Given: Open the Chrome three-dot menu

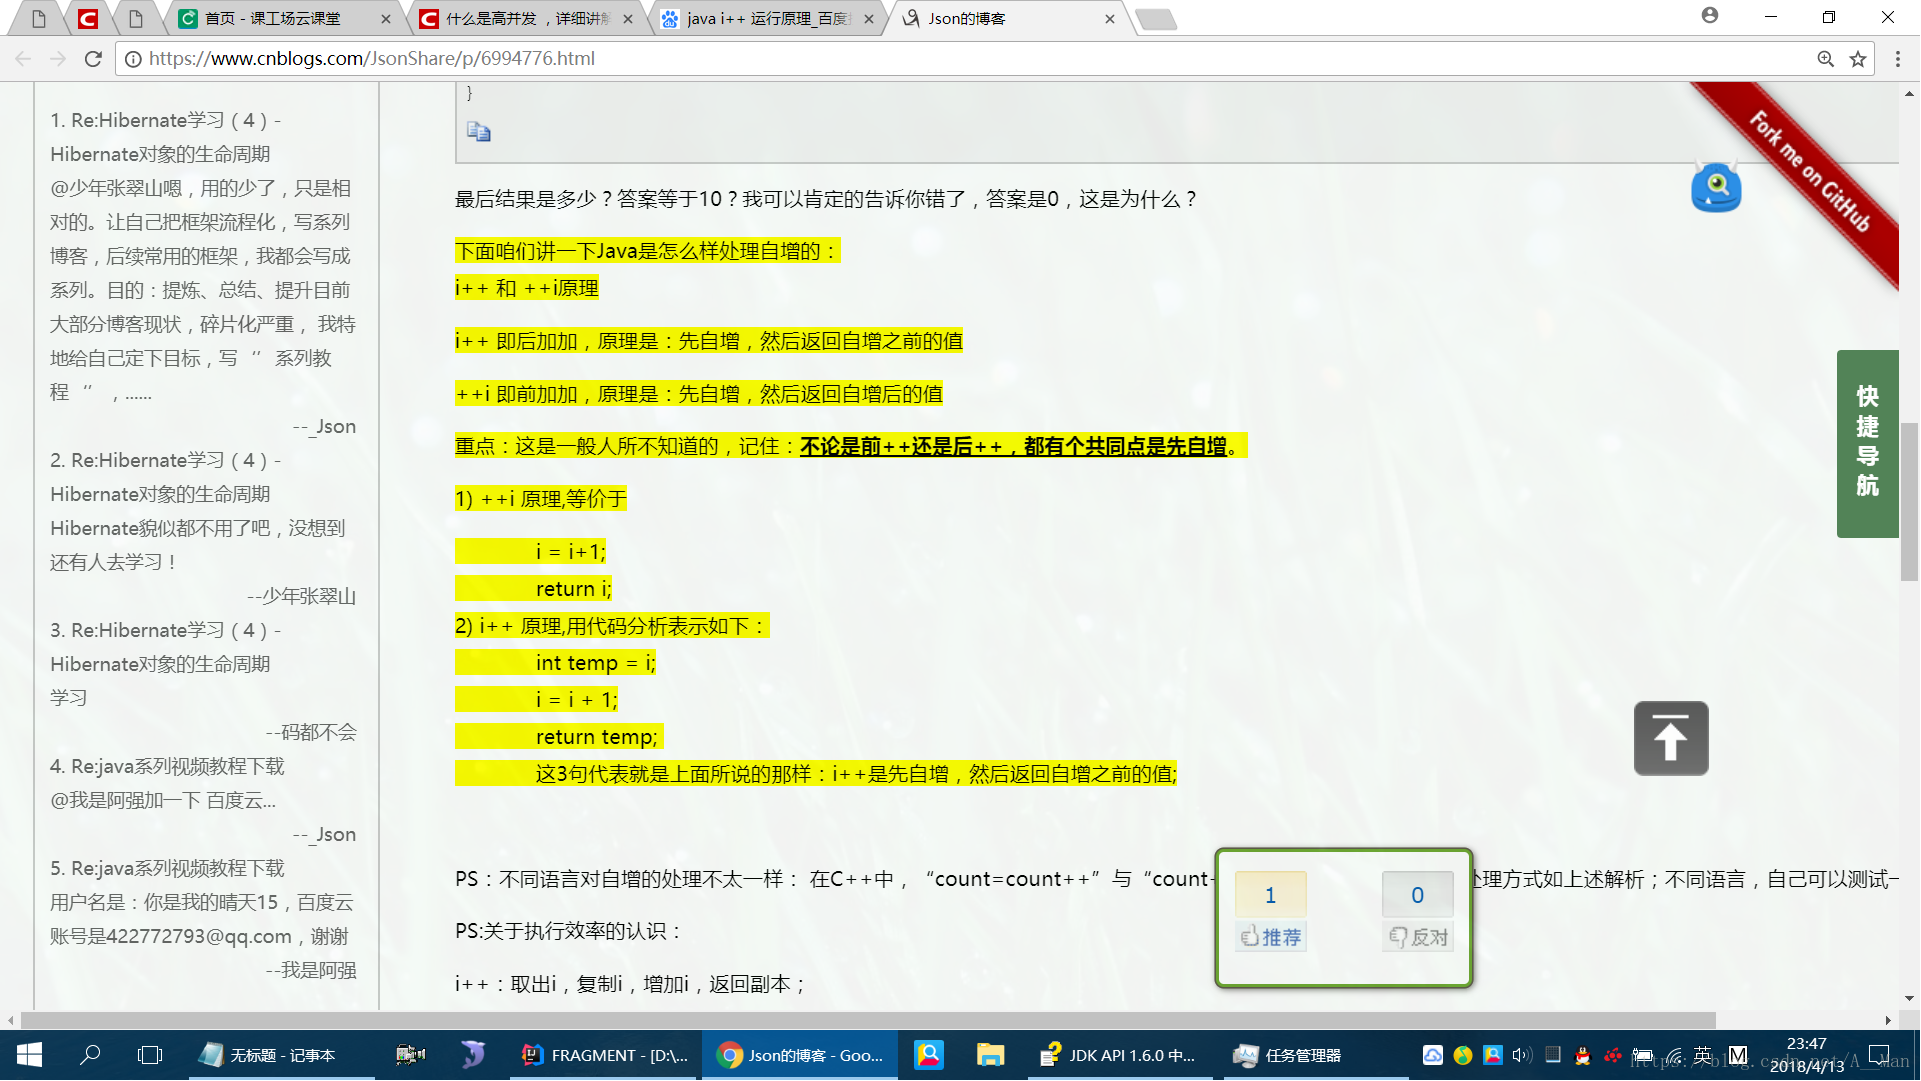Looking at the screenshot, I should tap(1897, 59).
